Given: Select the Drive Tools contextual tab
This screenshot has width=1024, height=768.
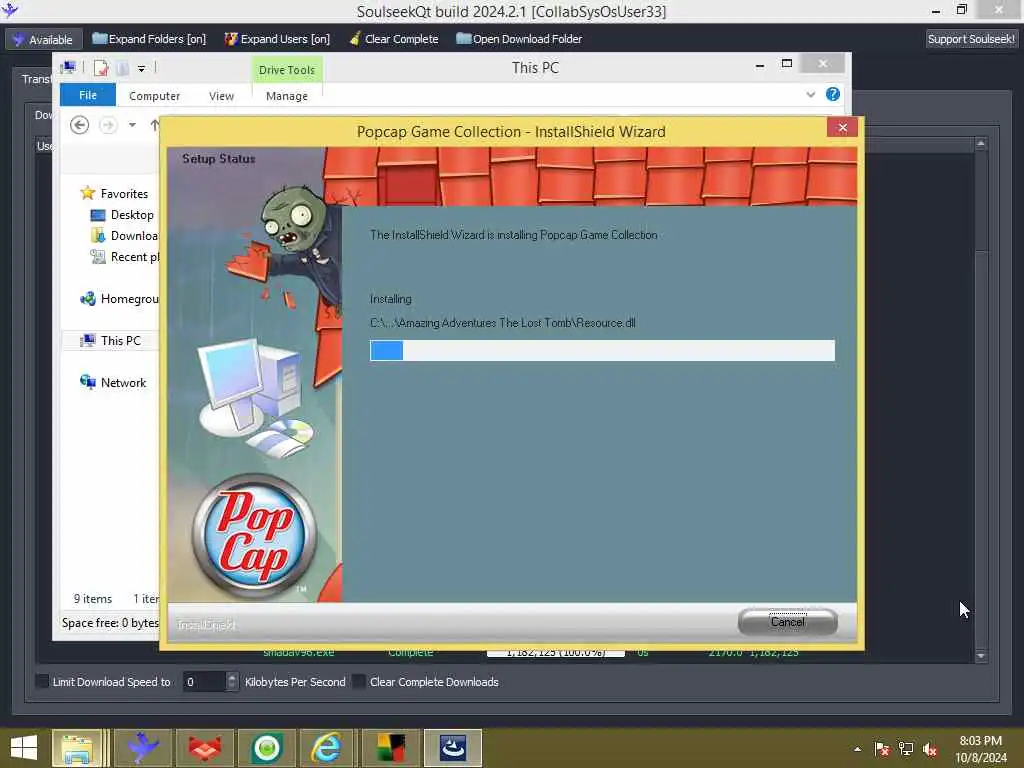Looking at the screenshot, I should click(x=287, y=70).
